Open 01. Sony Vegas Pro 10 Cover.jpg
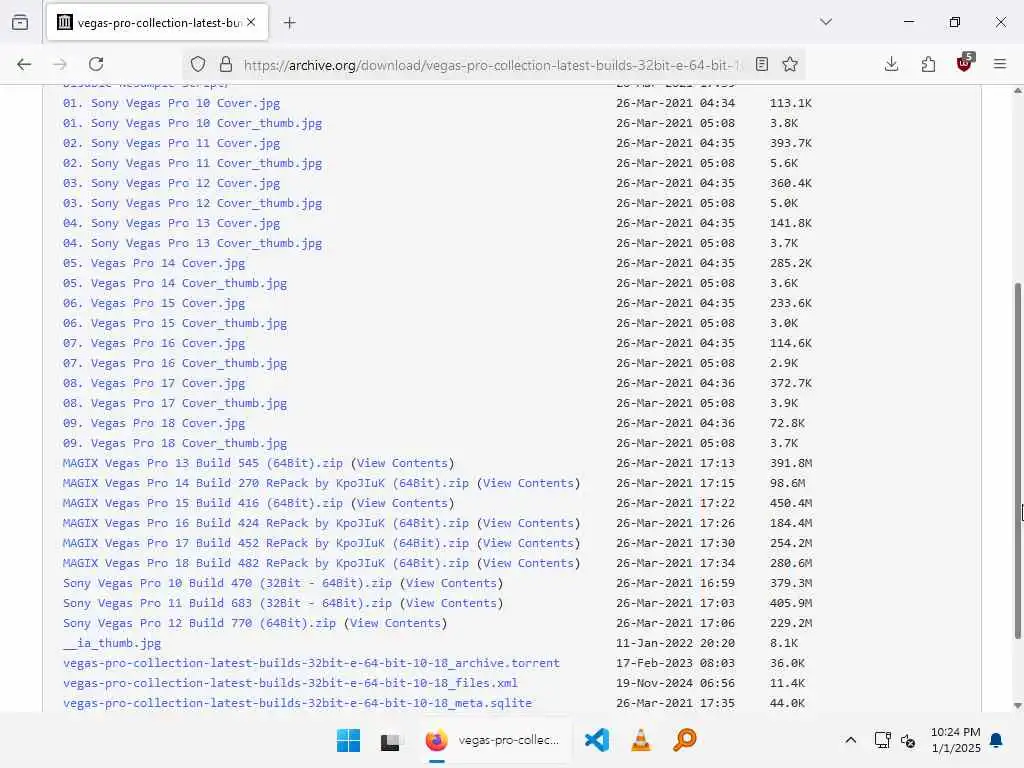The width and height of the screenshot is (1024, 768). point(171,103)
